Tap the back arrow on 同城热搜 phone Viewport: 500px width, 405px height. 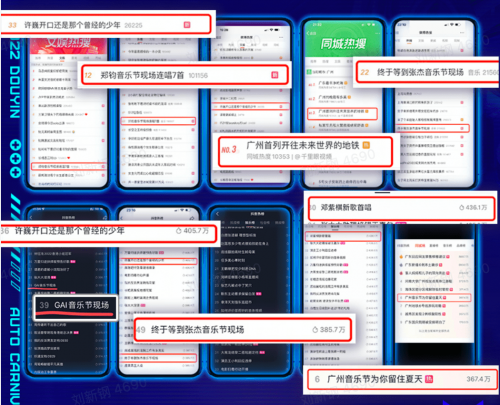point(309,33)
